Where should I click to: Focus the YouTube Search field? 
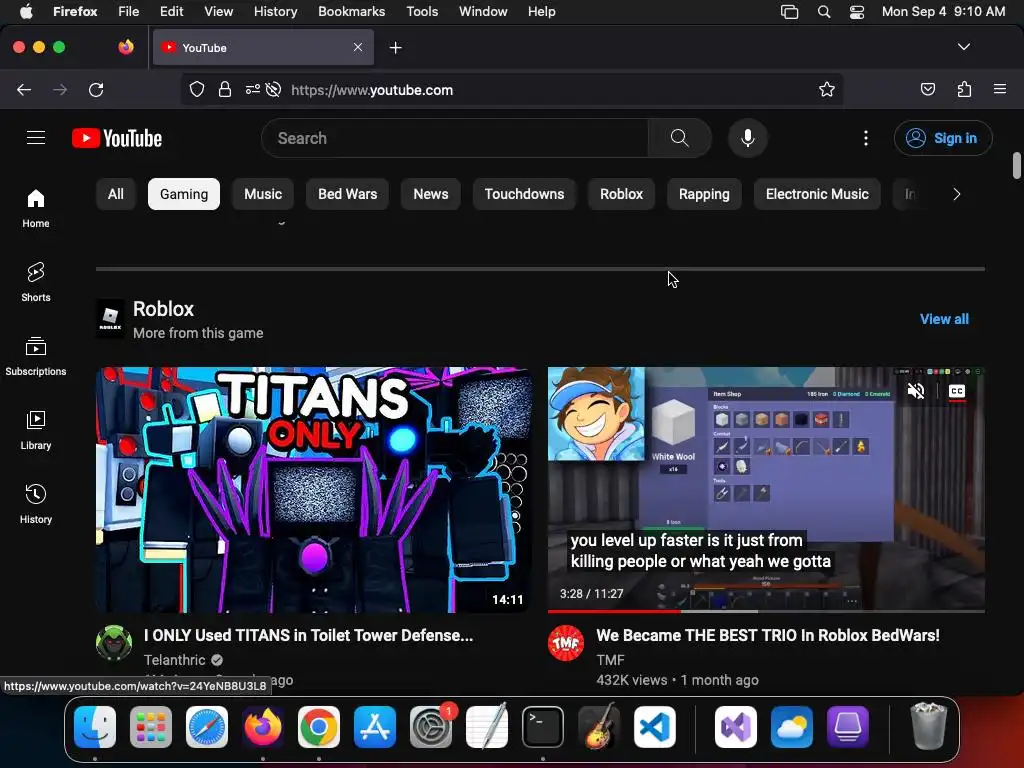(455, 138)
